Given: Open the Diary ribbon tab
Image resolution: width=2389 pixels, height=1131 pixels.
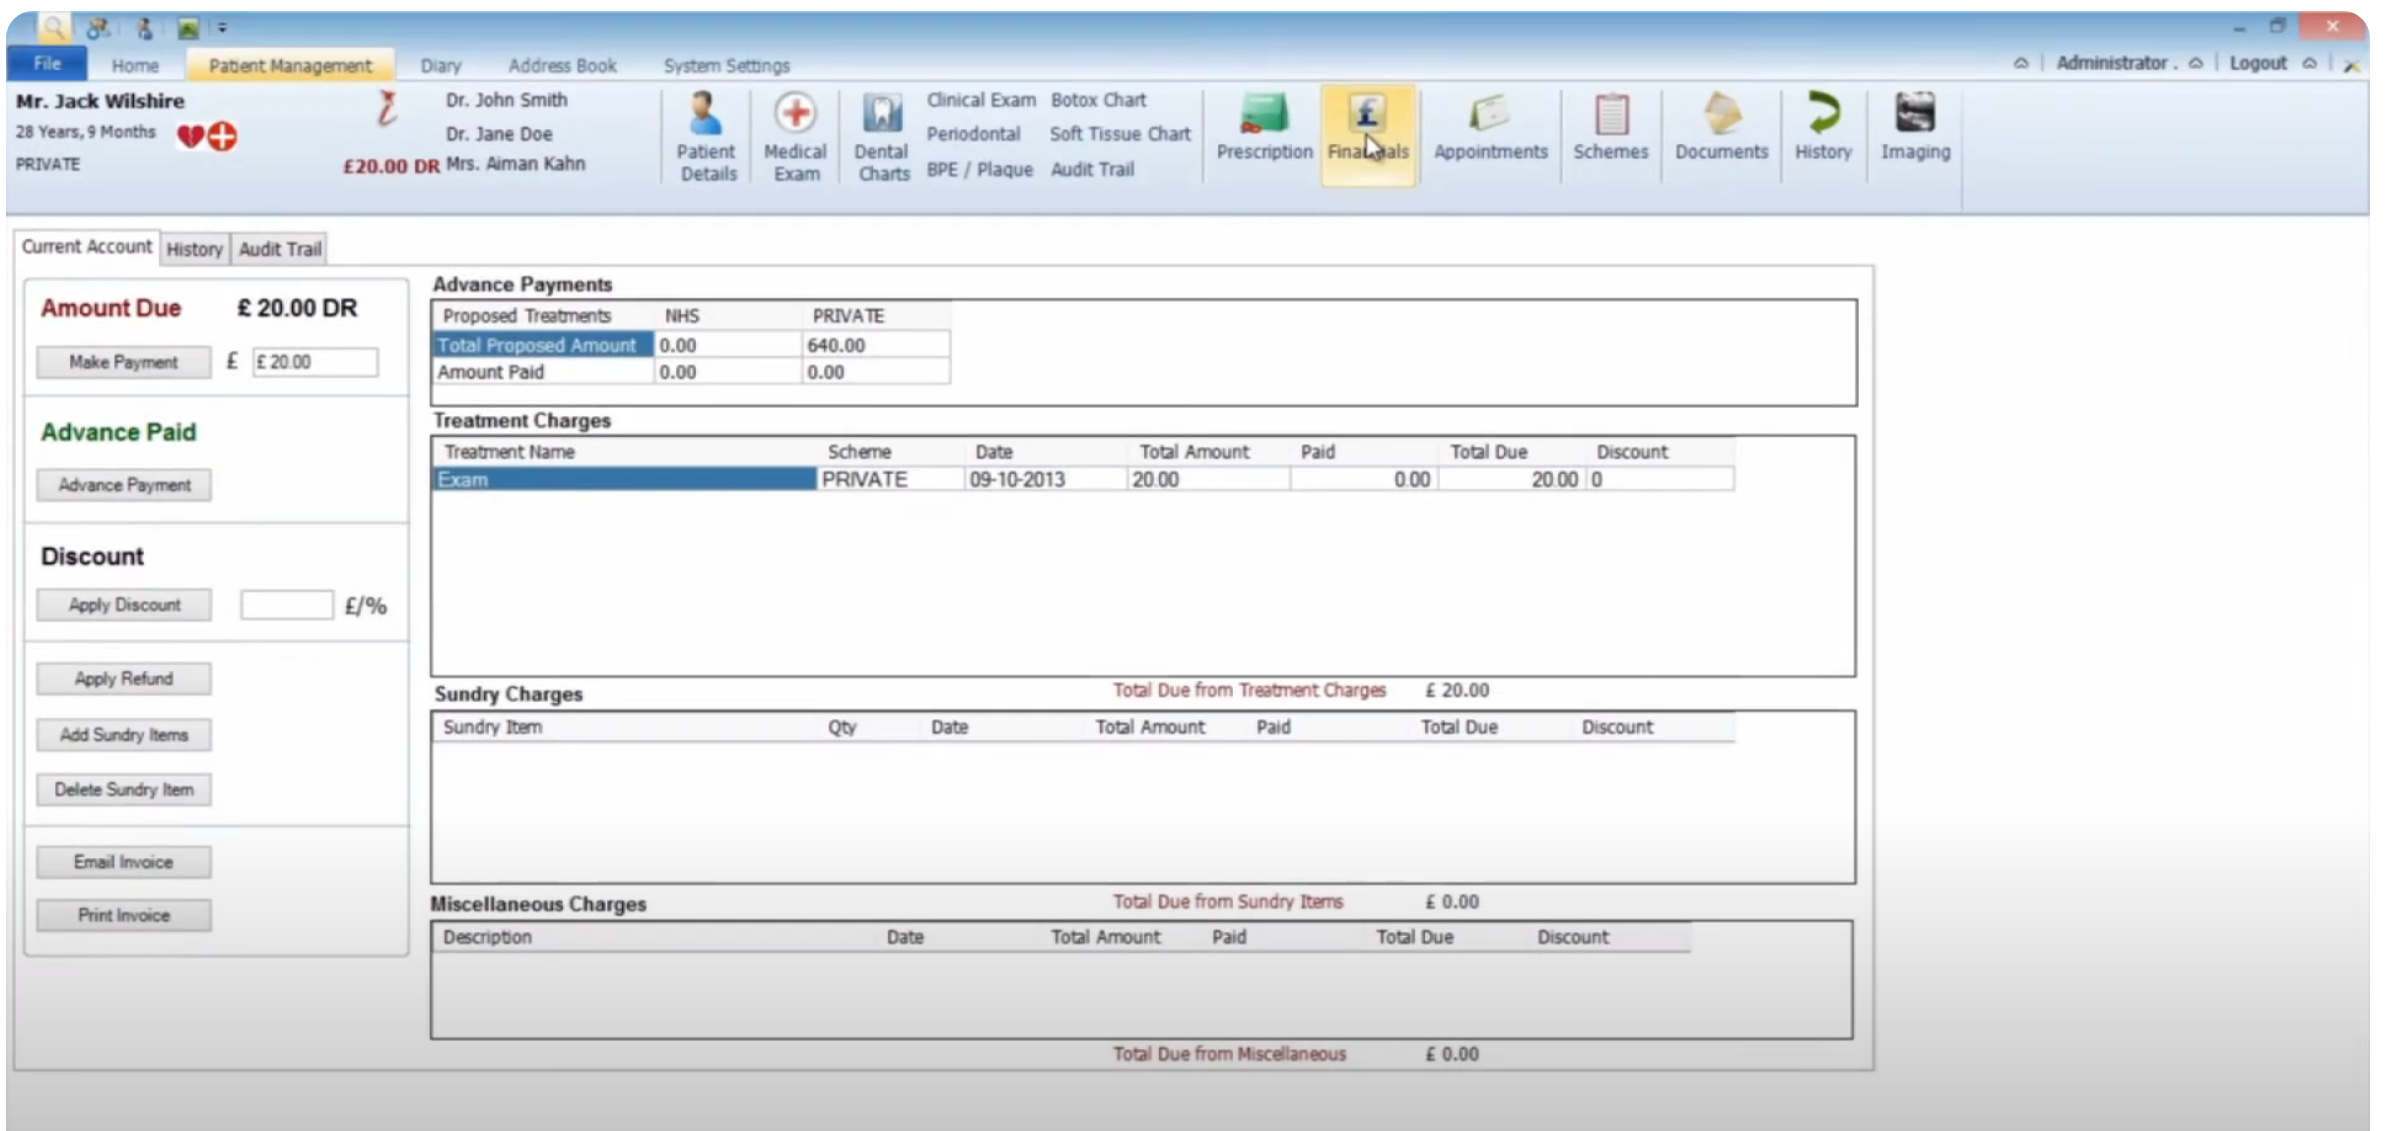Looking at the screenshot, I should [x=441, y=65].
